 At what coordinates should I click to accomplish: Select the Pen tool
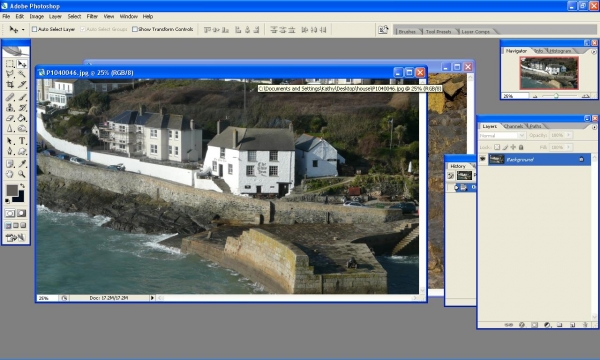coord(10,151)
